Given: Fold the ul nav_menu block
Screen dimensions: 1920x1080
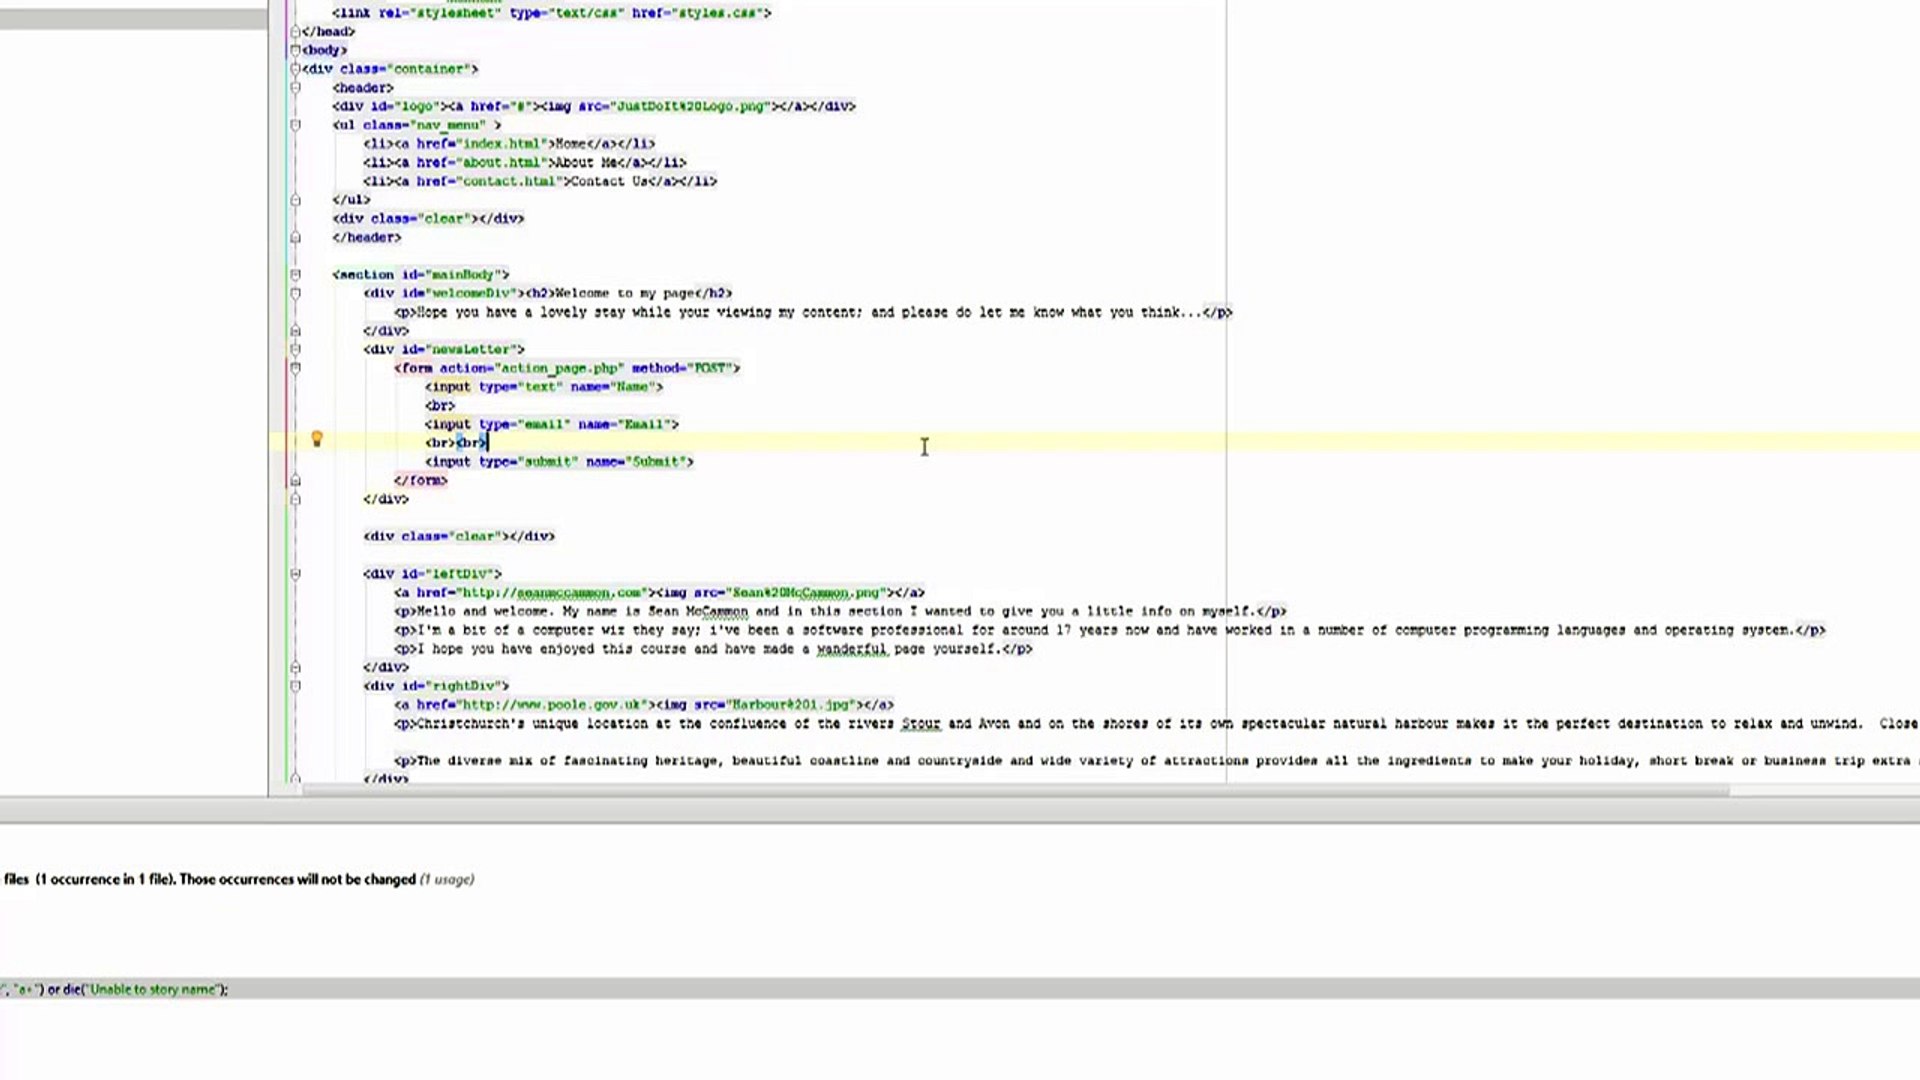Looking at the screenshot, I should click(x=295, y=125).
